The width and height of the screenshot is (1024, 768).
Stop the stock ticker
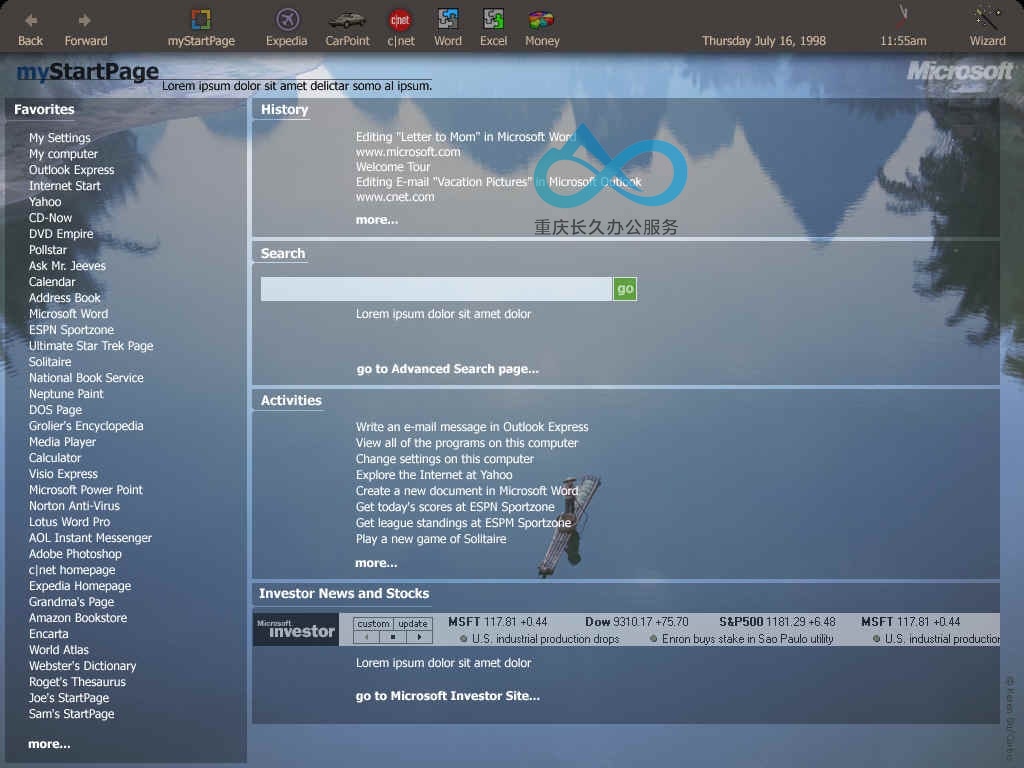point(393,637)
